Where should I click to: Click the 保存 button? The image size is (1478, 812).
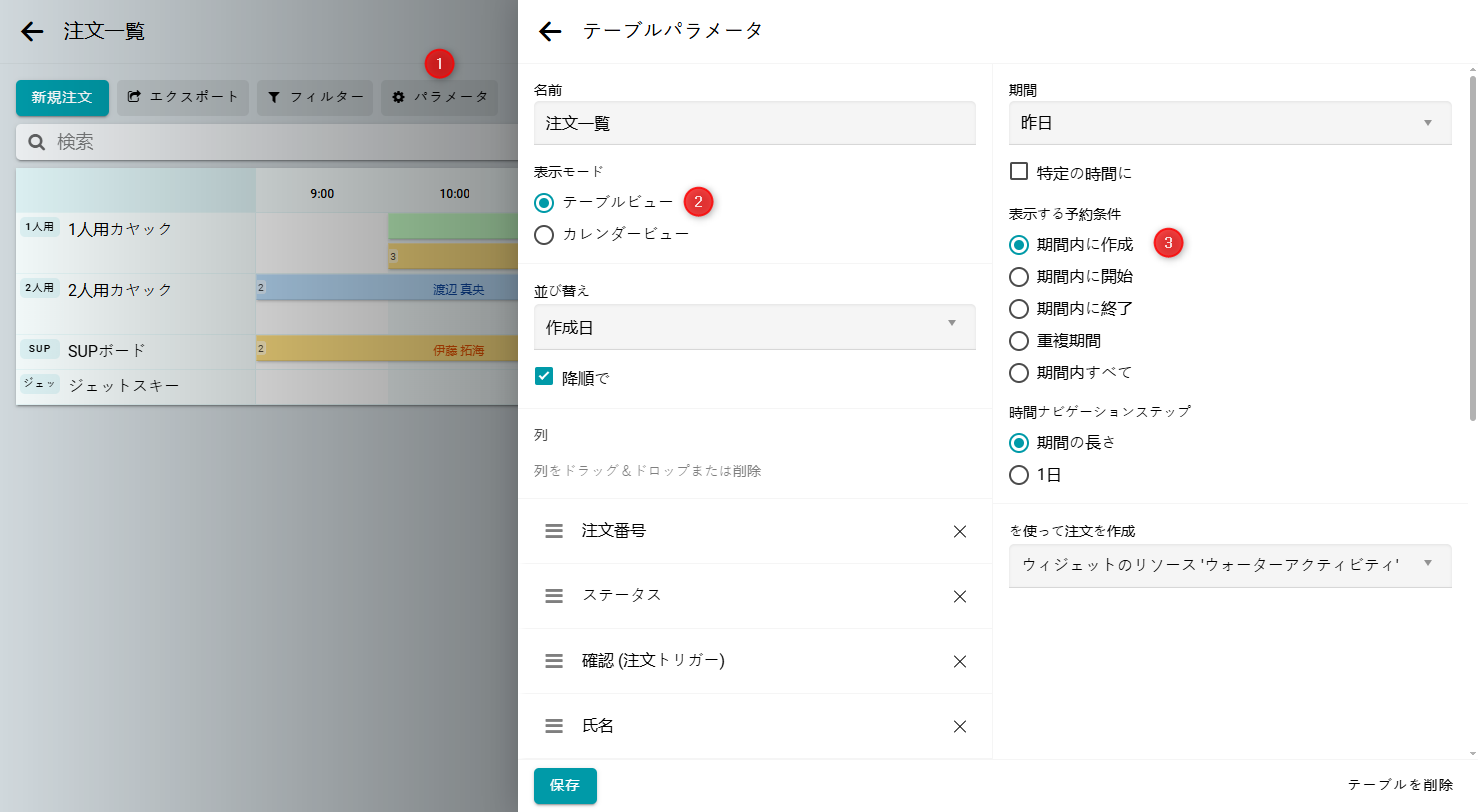(x=565, y=786)
